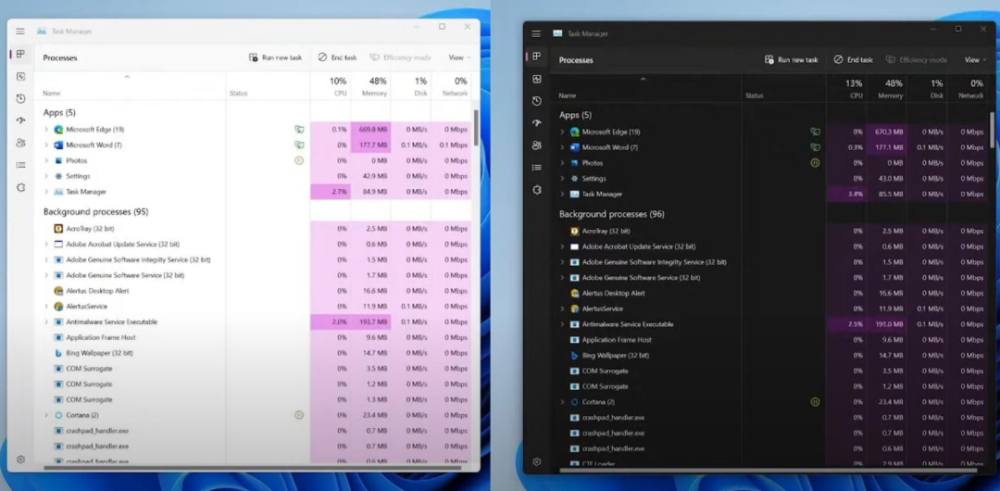1000x491 pixels.
Task: Click Run new task in dark window
Action: 791,60
